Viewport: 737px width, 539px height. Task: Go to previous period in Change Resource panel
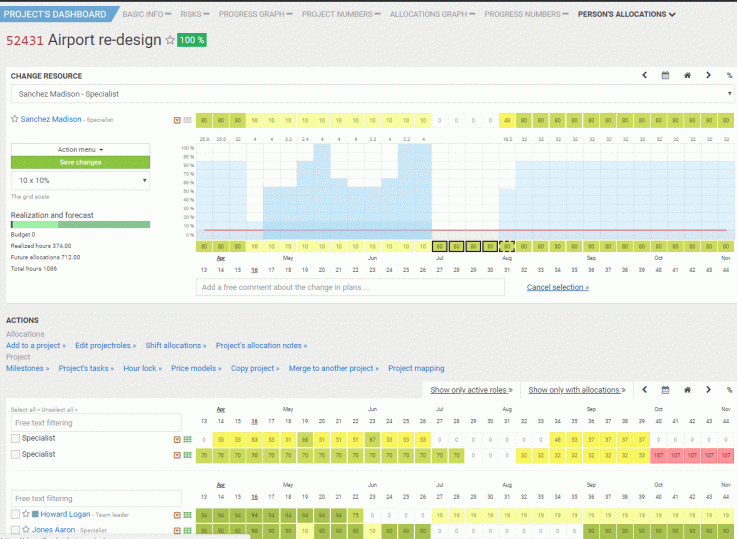pyautogui.click(x=644, y=75)
